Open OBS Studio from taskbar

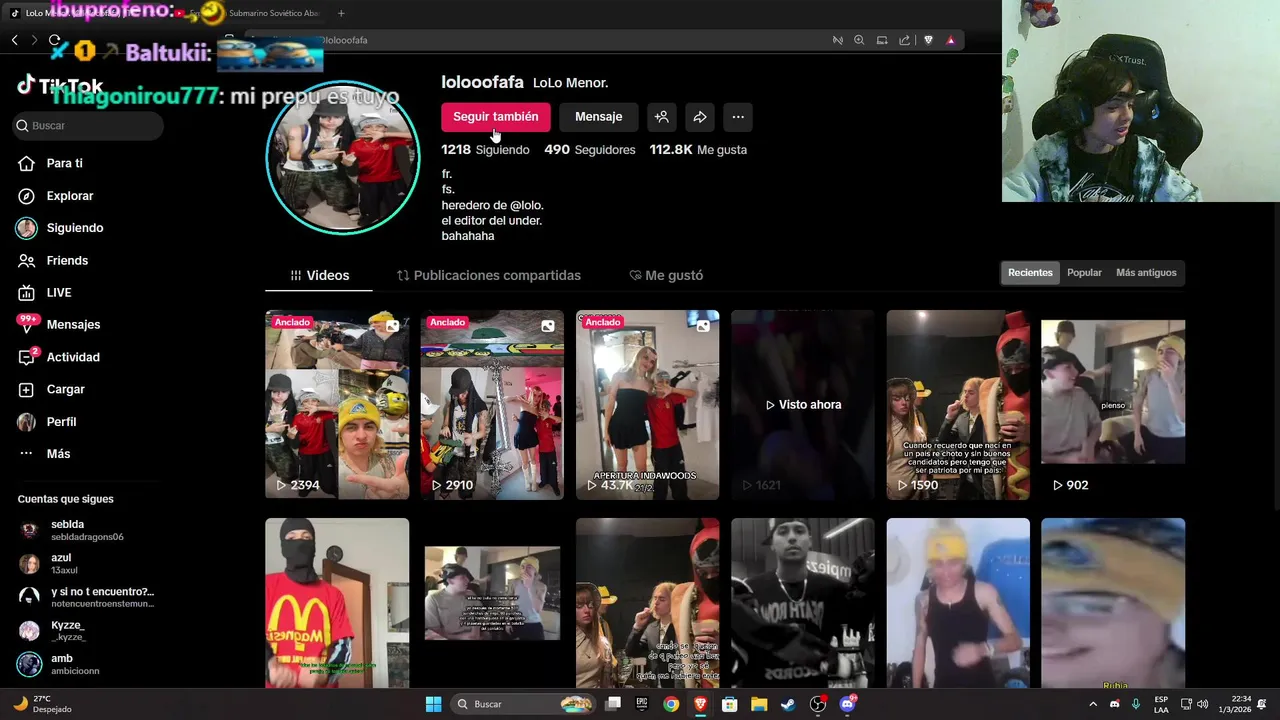[x=818, y=704]
